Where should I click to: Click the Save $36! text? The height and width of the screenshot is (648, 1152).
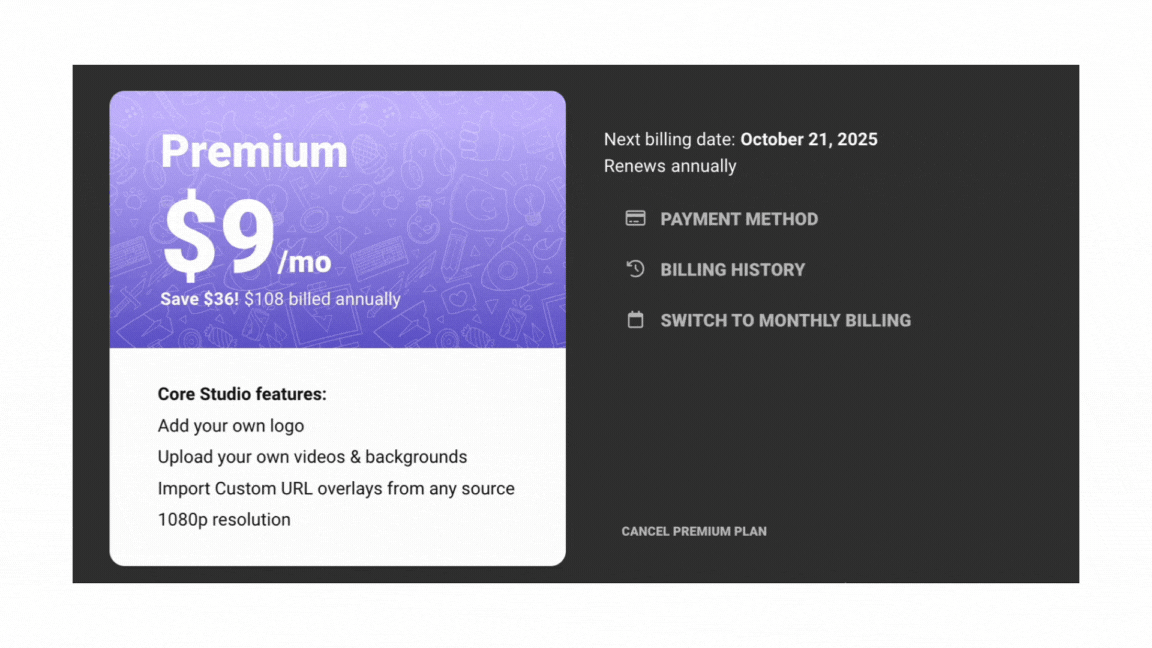click(x=200, y=299)
